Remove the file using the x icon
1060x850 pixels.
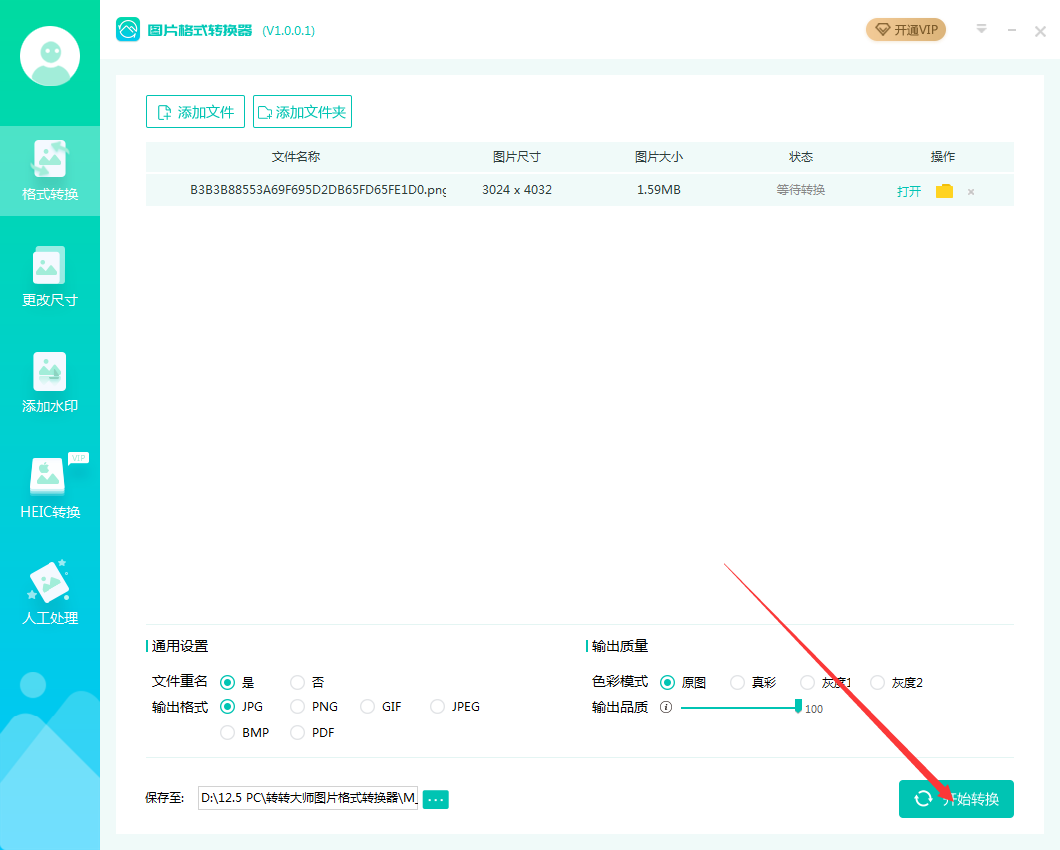[970, 190]
